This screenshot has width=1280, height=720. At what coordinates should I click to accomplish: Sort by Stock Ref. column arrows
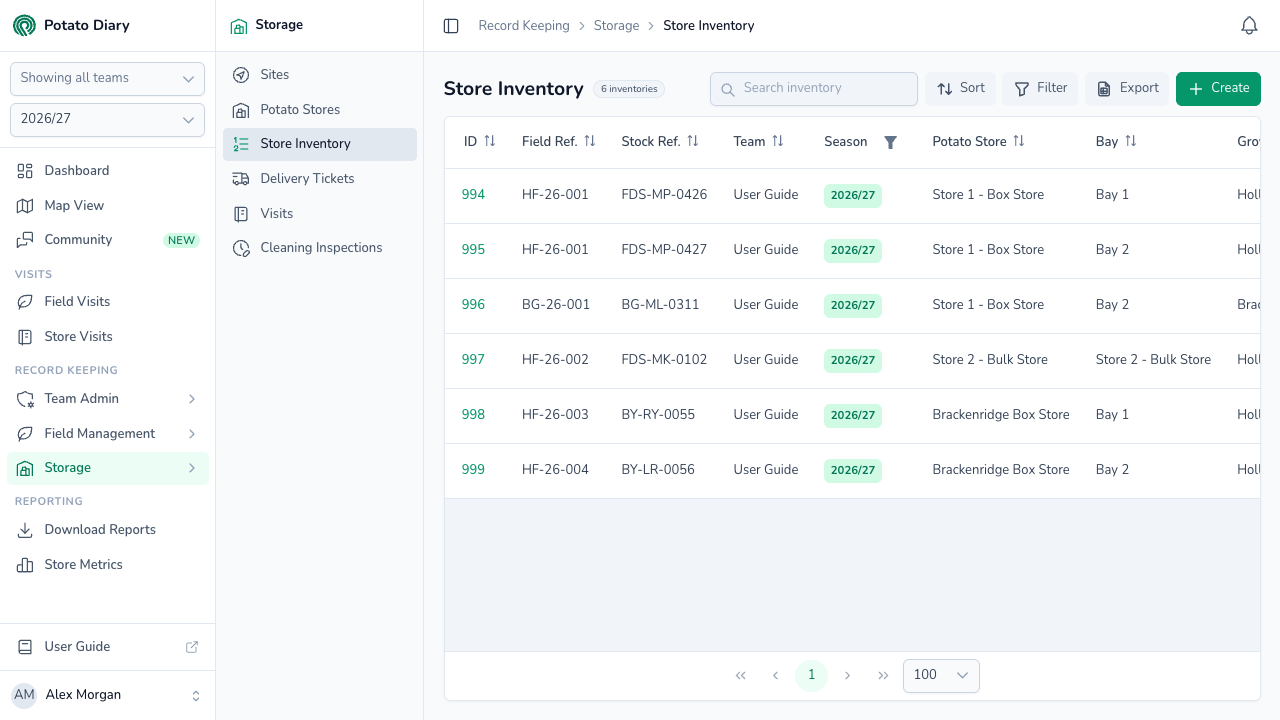(693, 142)
